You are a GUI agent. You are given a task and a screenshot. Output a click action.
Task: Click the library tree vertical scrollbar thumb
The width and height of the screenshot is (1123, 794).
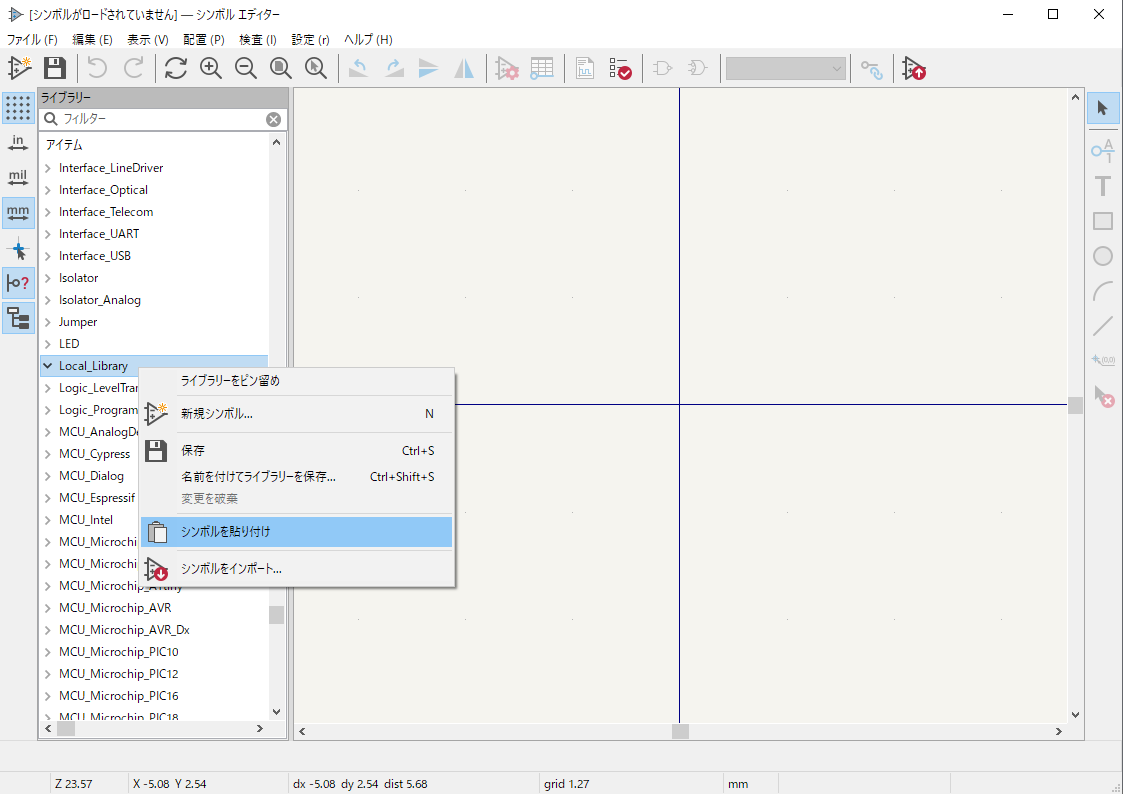276,614
